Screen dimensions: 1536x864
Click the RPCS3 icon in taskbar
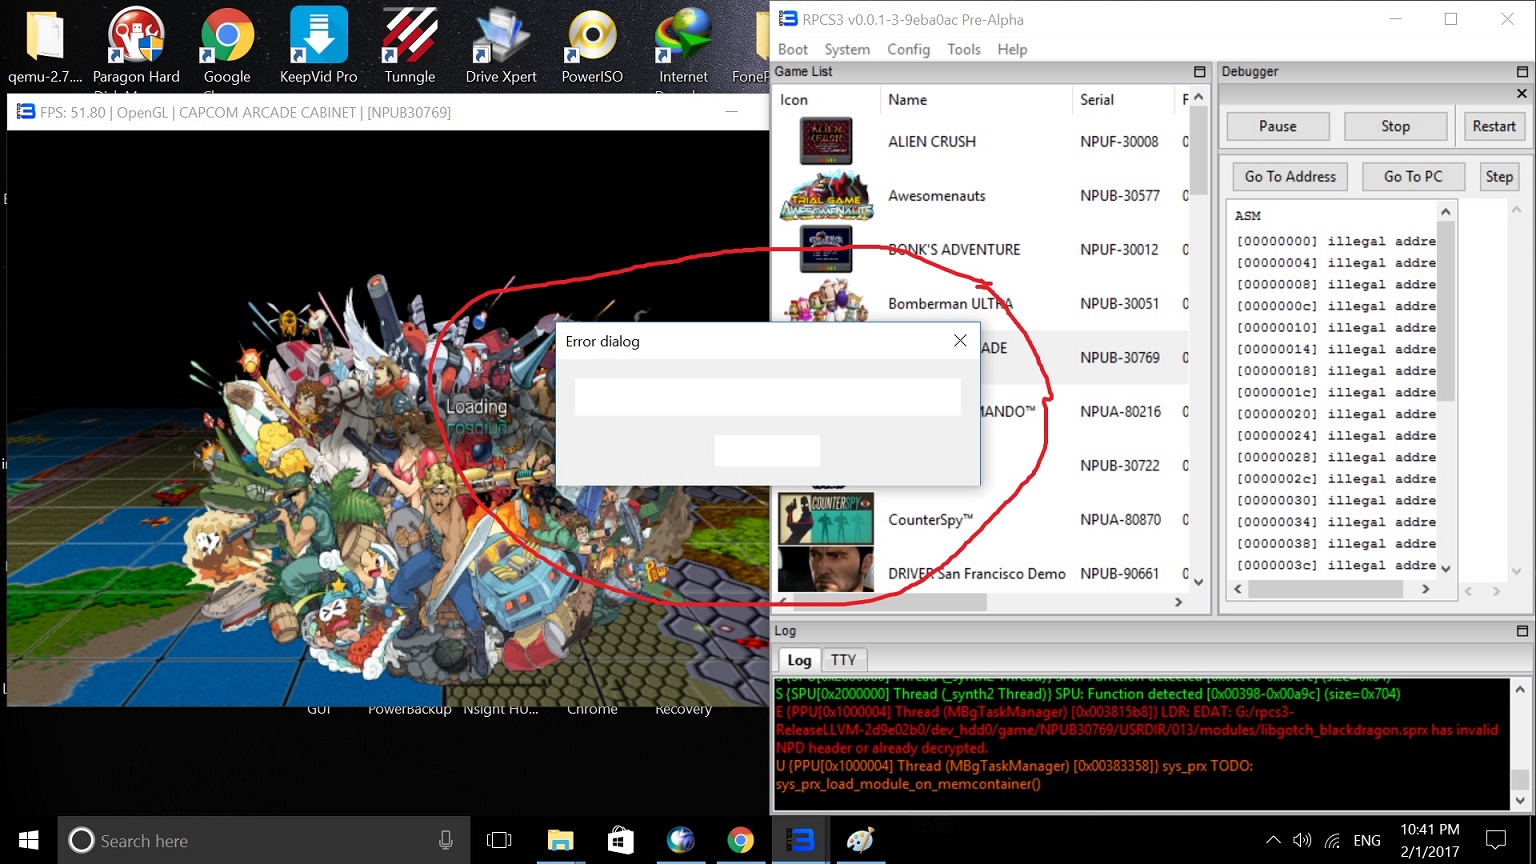coord(800,840)
